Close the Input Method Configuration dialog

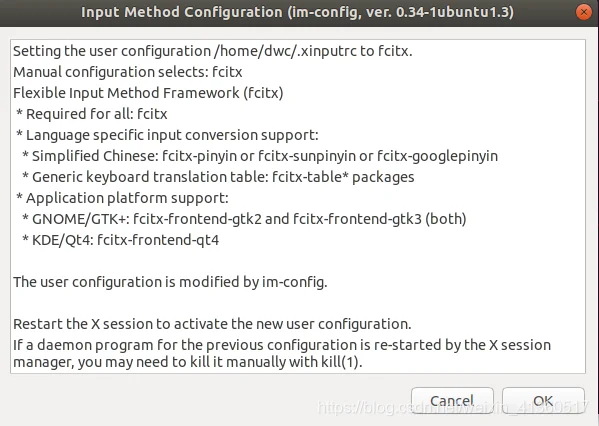click(x=583, y=12)
